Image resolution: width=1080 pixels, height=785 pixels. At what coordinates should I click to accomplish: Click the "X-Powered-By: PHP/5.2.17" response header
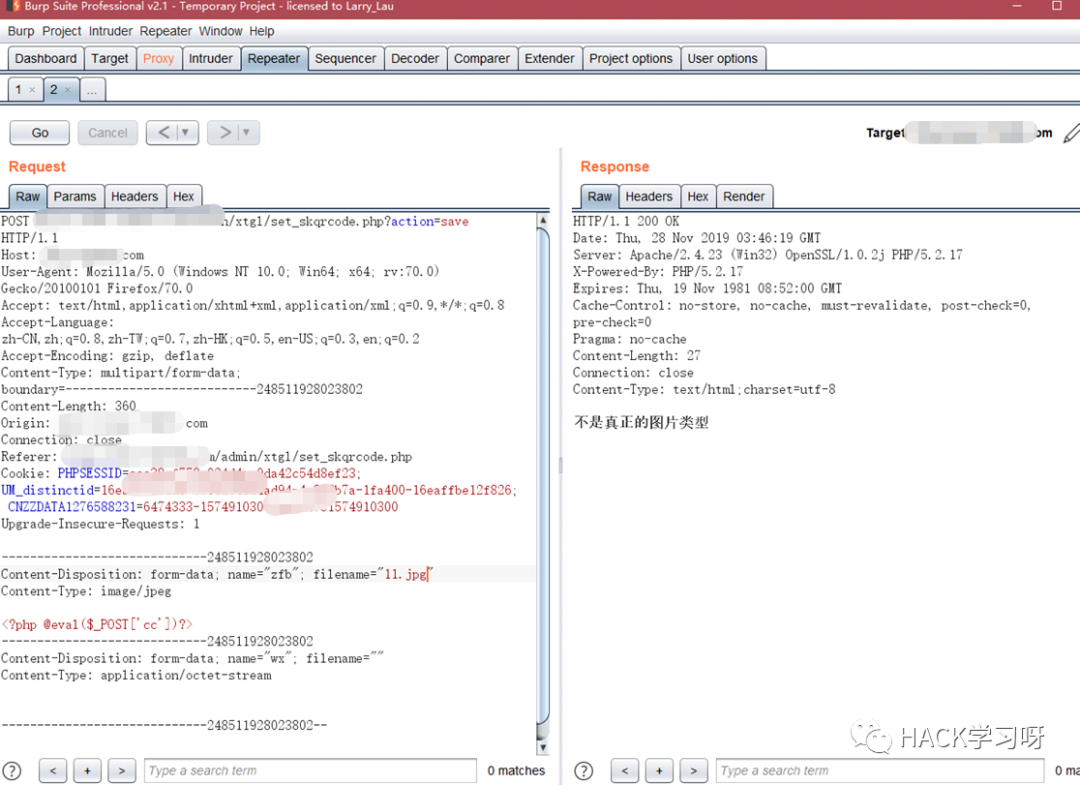(x=658, y=271)
